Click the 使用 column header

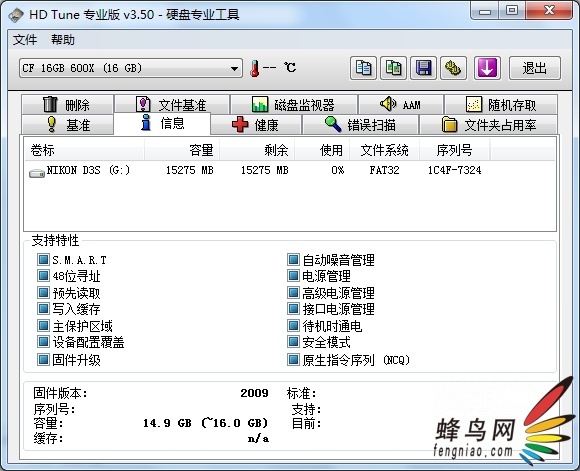click(x=322, y=150)
